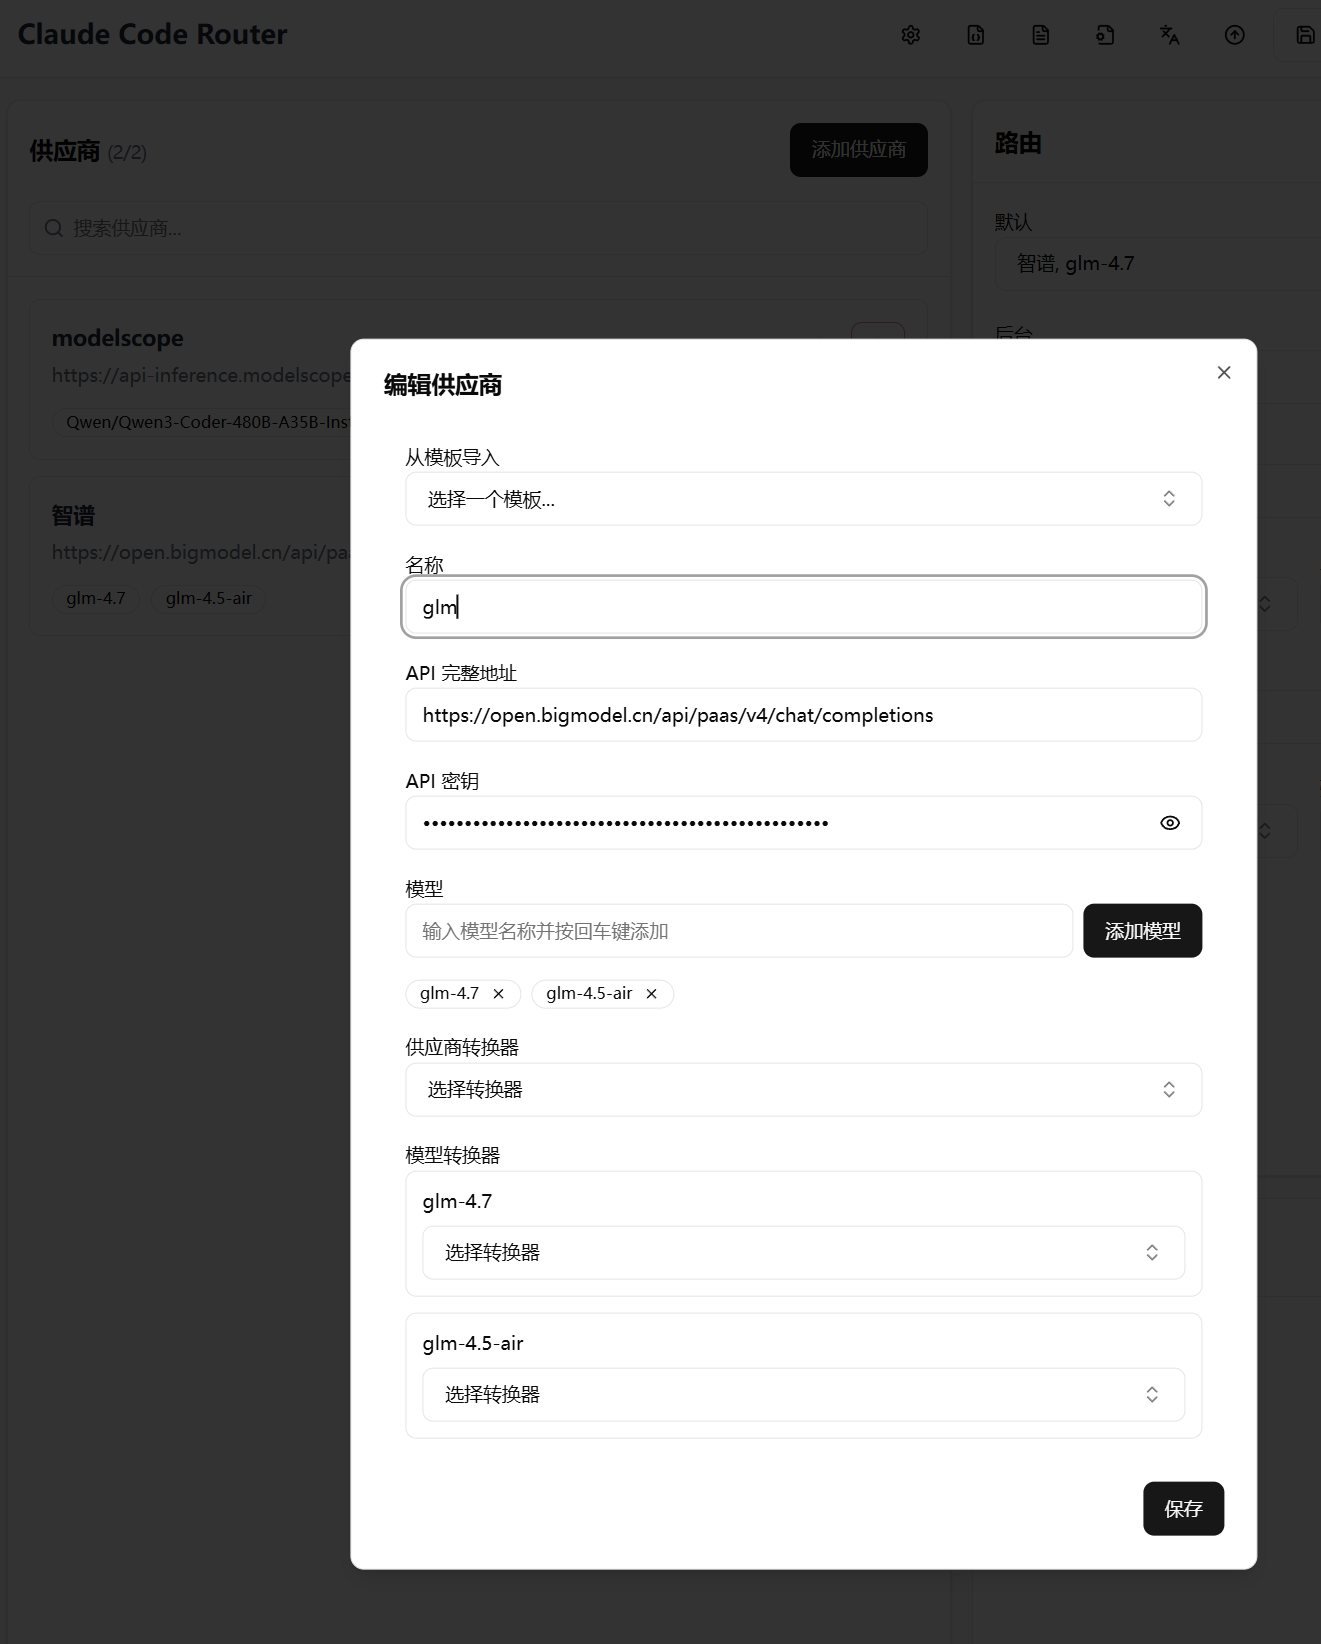
Task: Click the 编辑供应商 dialog title
Action: [443, 385]
